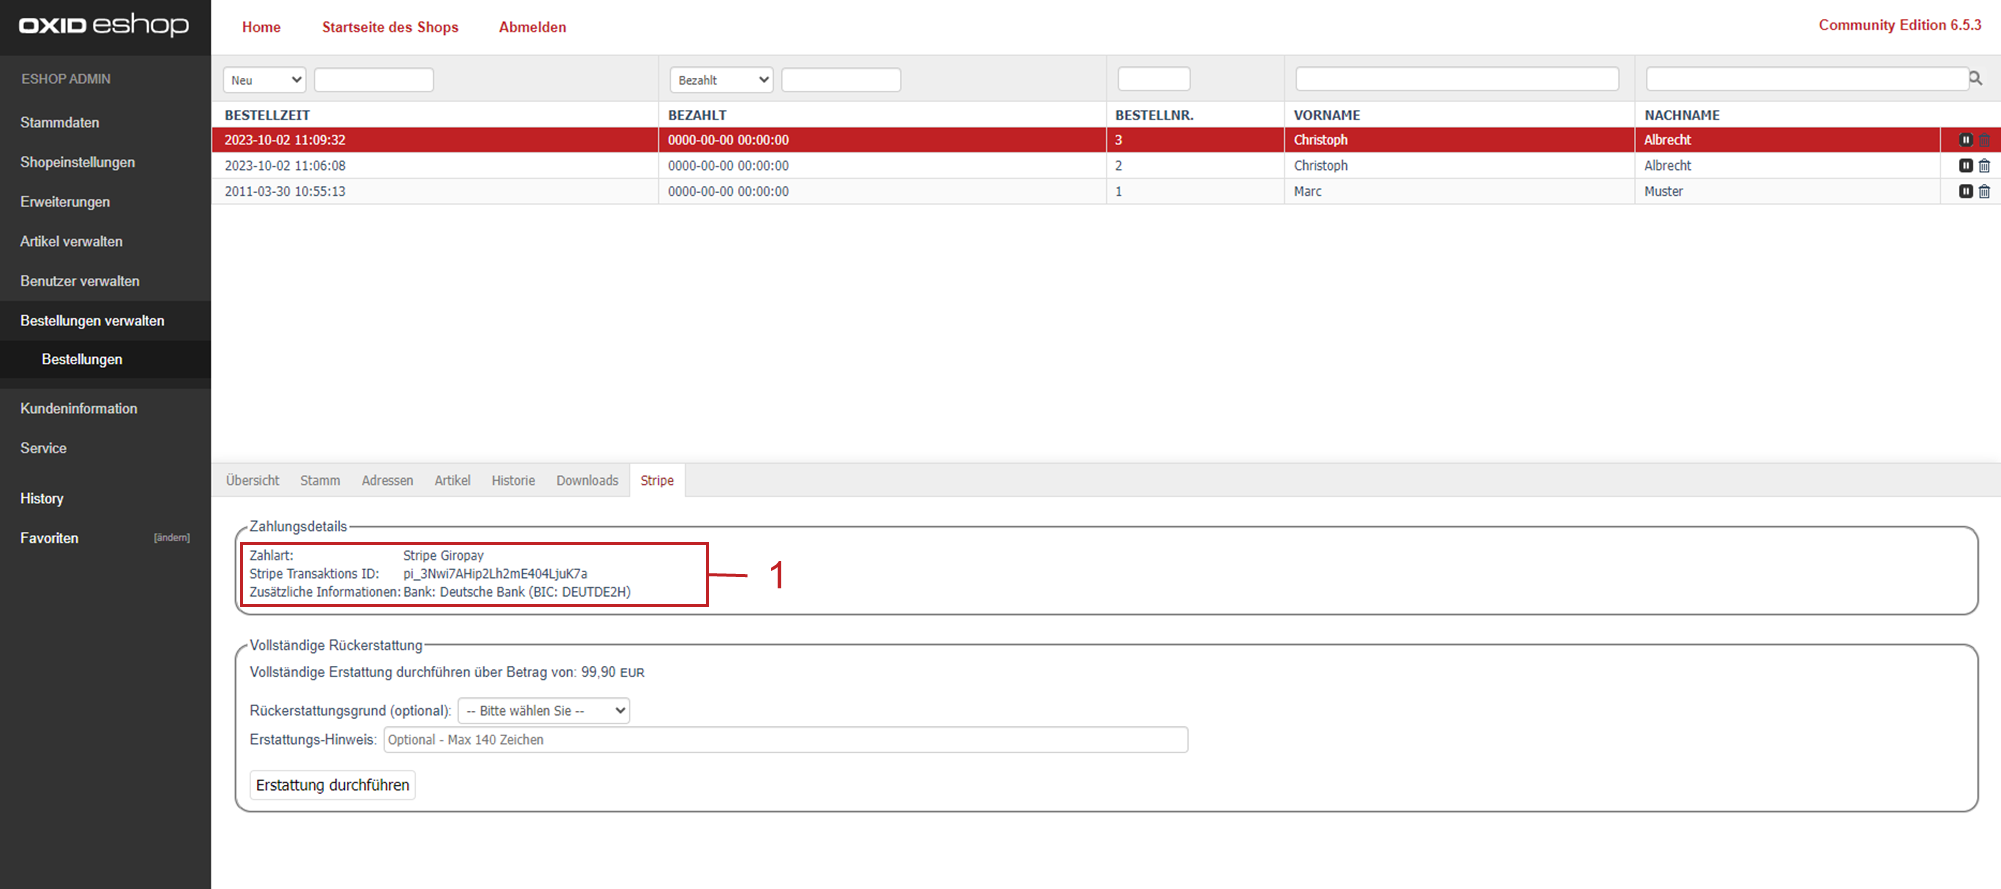This screenshot has width=2001, height=889.
Task: Click Stripe transaction ID pi_3Nwi7AHip2Lh2mE404LjuK7a
Action: pyautogui.click(x=495, y=574)
